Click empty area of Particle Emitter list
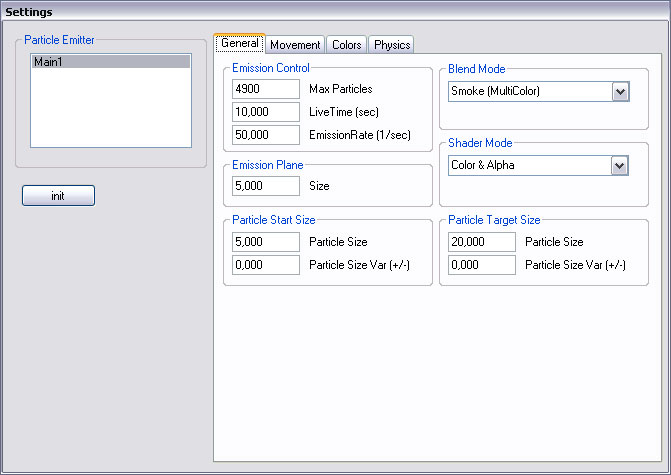The image size is (671, 475). coord(110,110)
